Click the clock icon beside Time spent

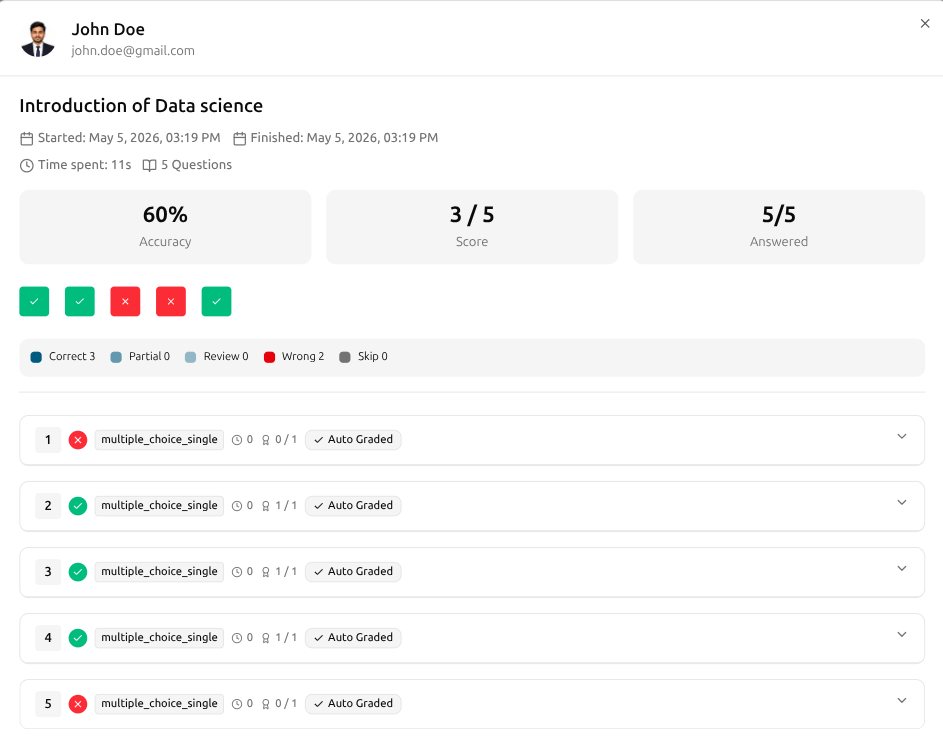pos(26,165)
